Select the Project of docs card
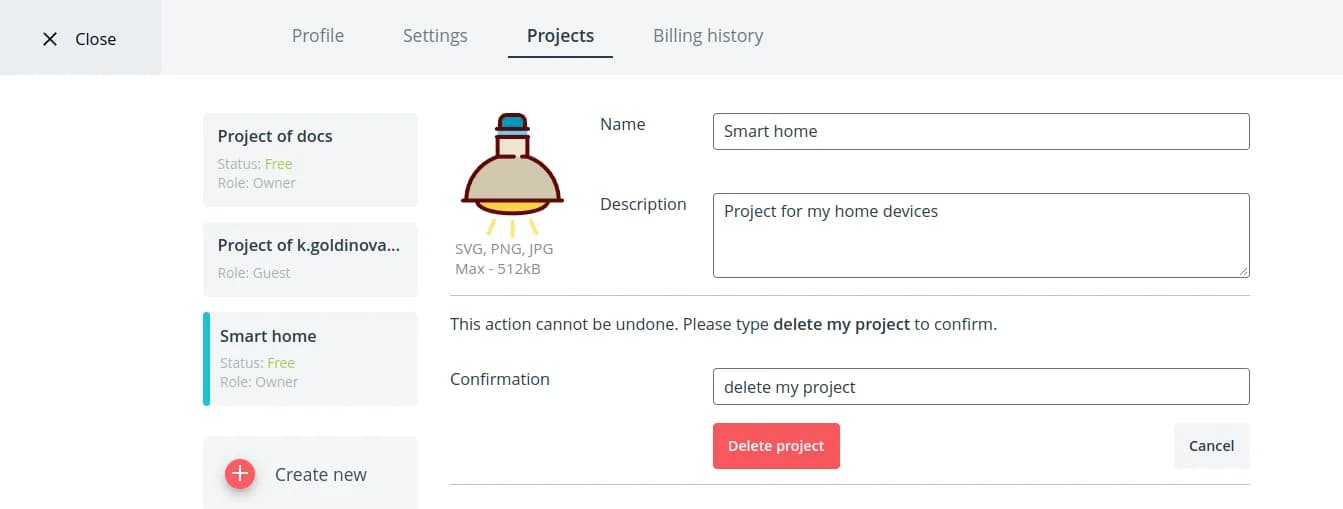 (x=310, y=159)
